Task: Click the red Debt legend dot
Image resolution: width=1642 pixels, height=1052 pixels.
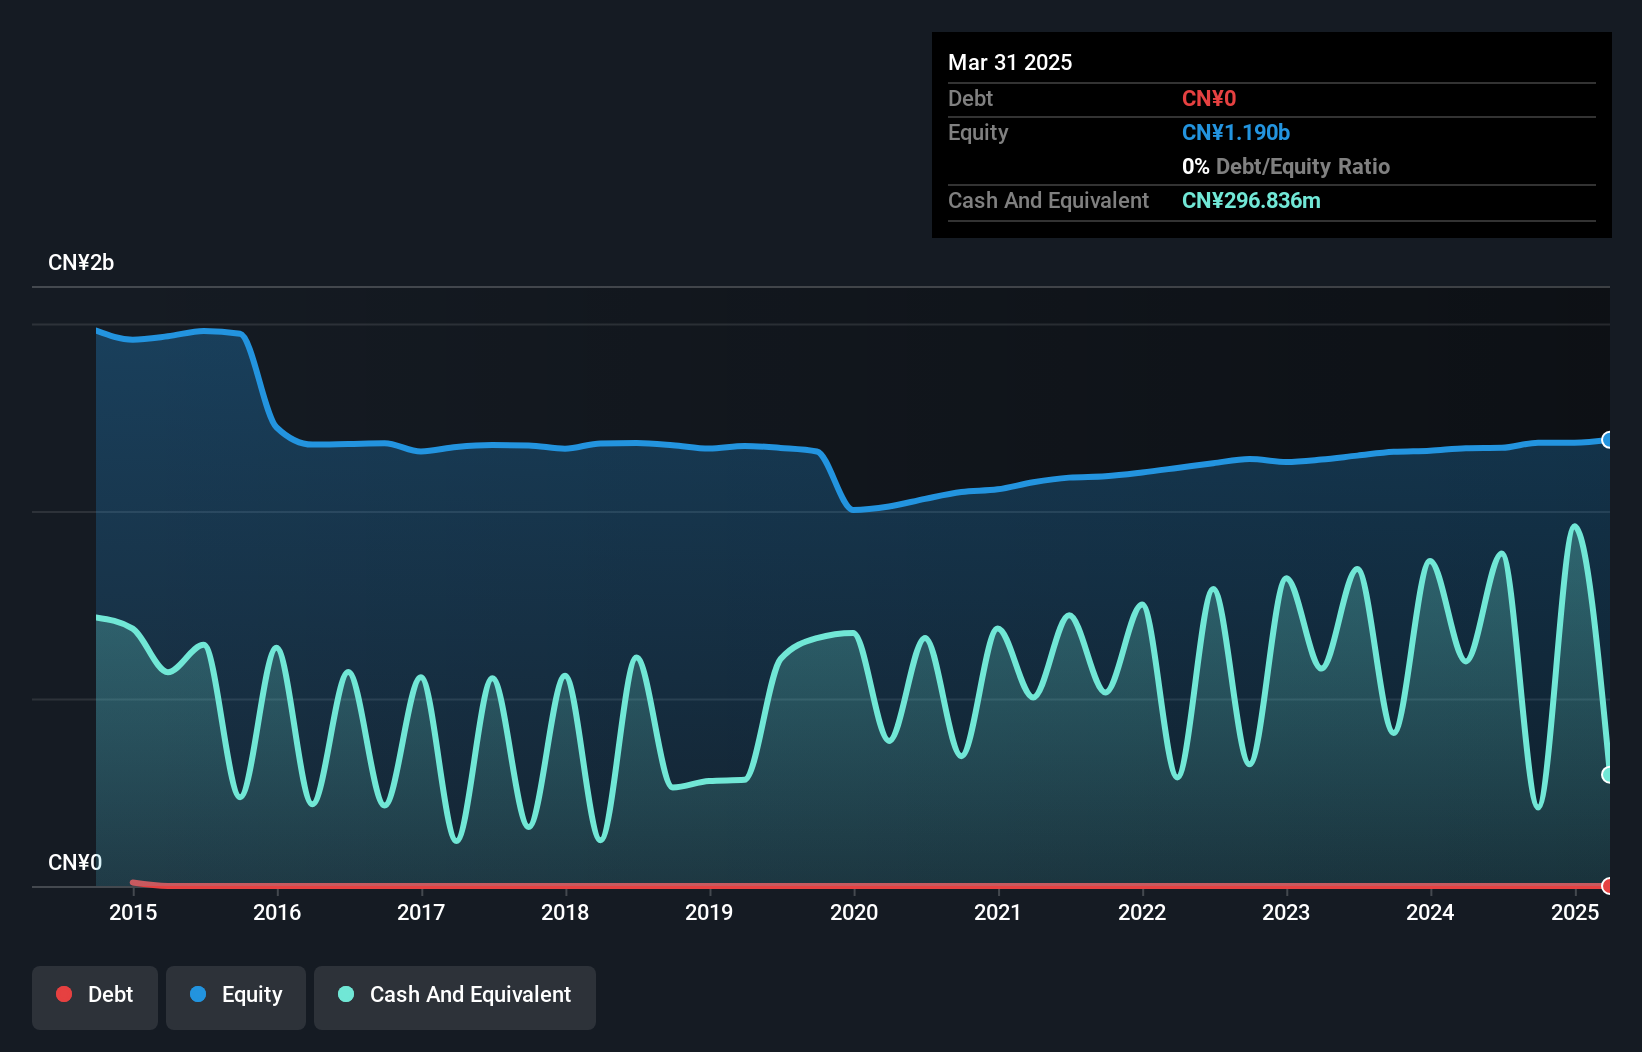Action: (x=64, y=994)
